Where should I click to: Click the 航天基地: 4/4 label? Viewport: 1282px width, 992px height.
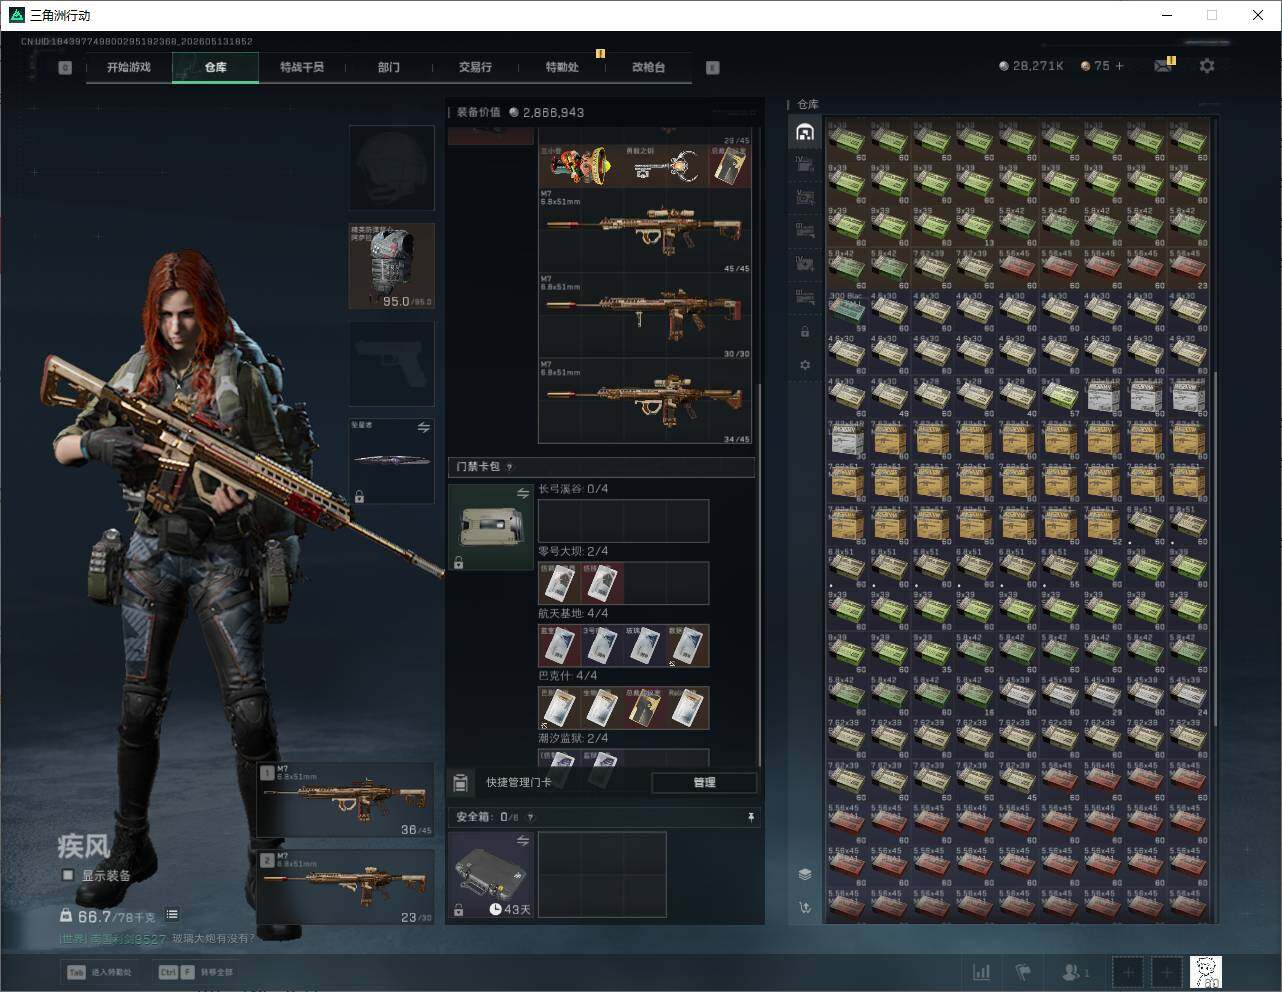(573, 613)
